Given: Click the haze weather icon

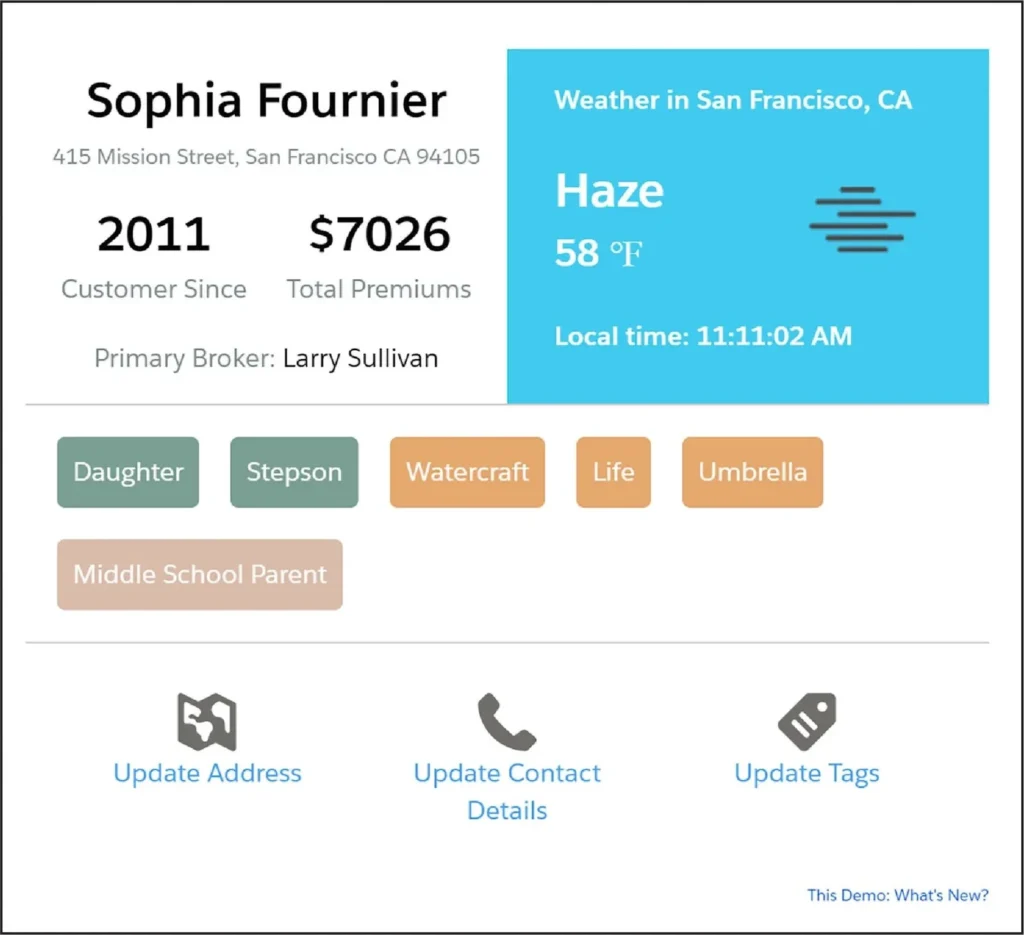Looking at the screenshot, I should [862, 219].
